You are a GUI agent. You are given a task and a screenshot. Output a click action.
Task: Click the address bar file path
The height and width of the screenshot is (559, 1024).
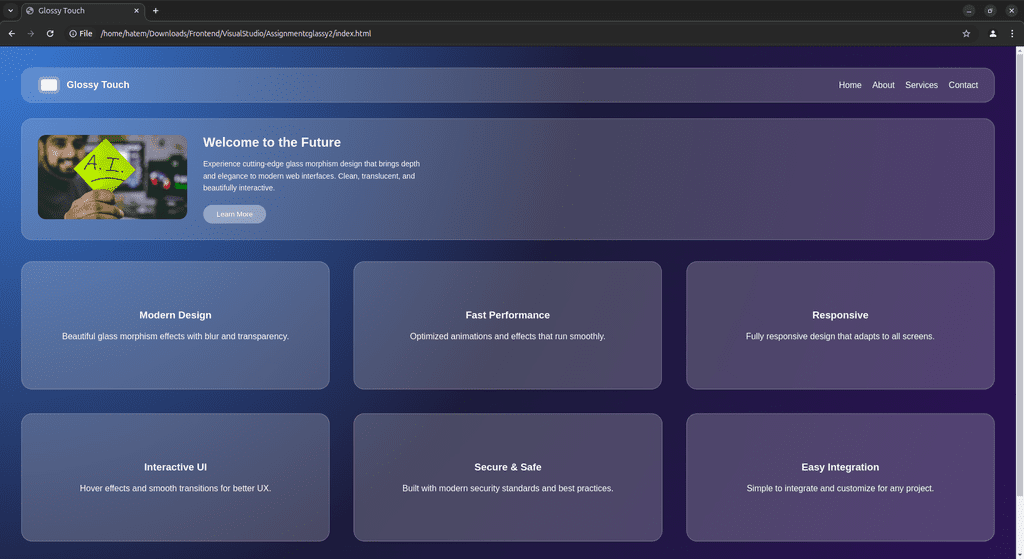tap(235, 33)
